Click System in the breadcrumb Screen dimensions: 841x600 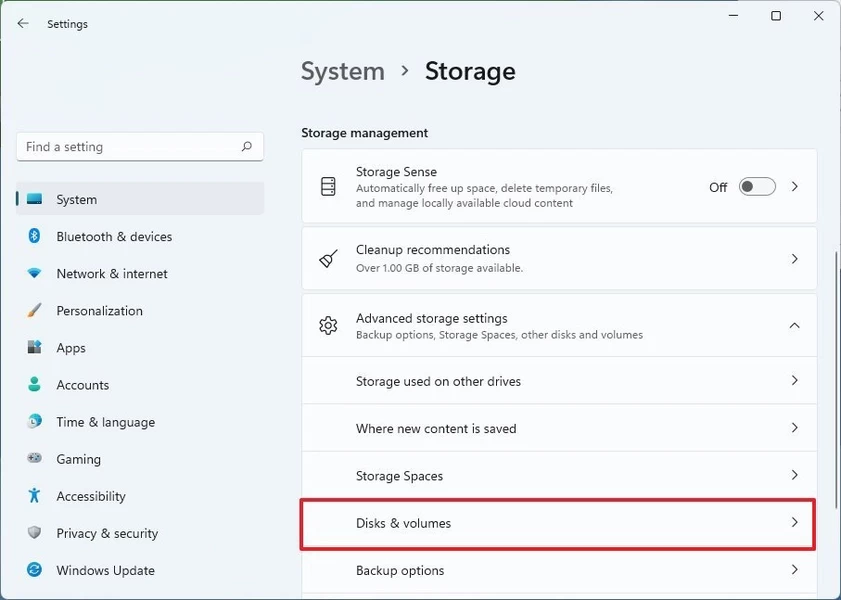(343, 72)
